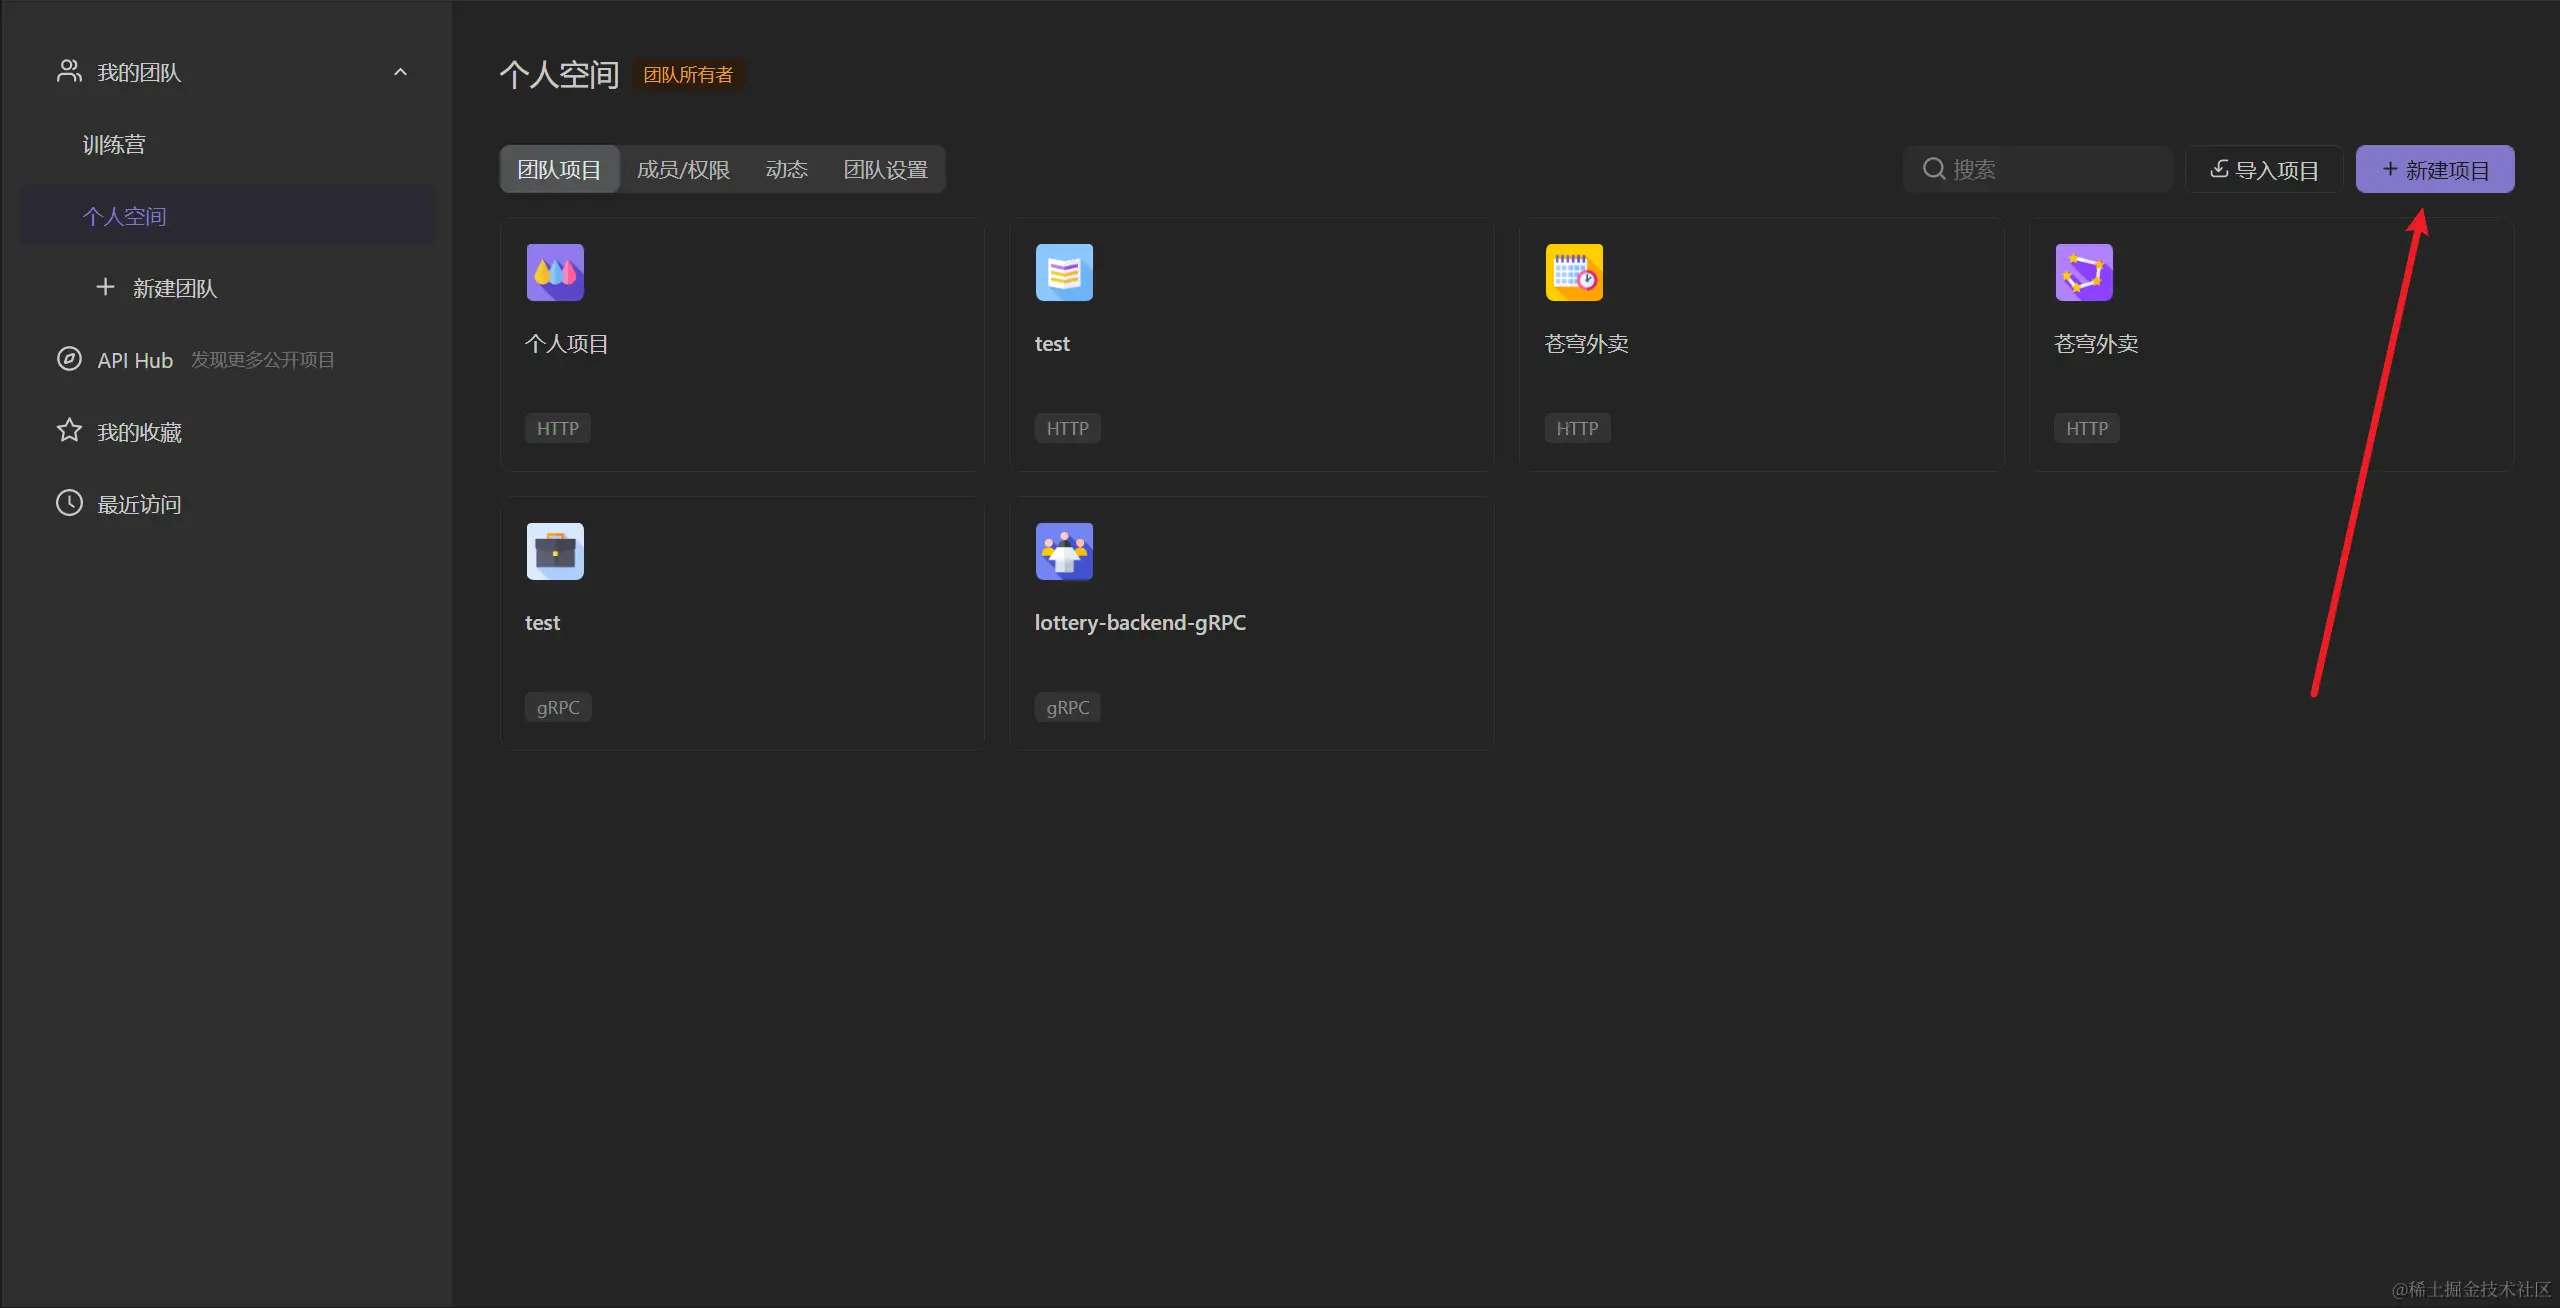Collapse the 我的团队 section chevron
The width and height of the screenshot is (2560, 1308).
coord(401,72)
